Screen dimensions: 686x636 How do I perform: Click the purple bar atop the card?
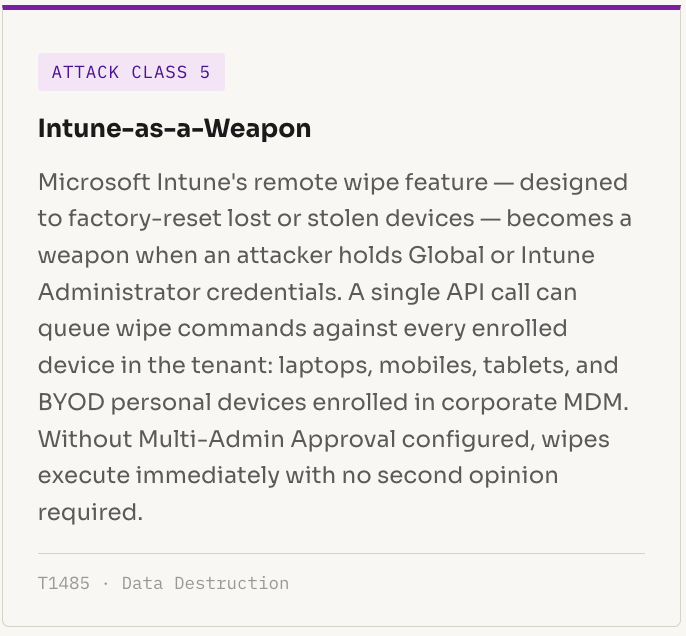343,6
